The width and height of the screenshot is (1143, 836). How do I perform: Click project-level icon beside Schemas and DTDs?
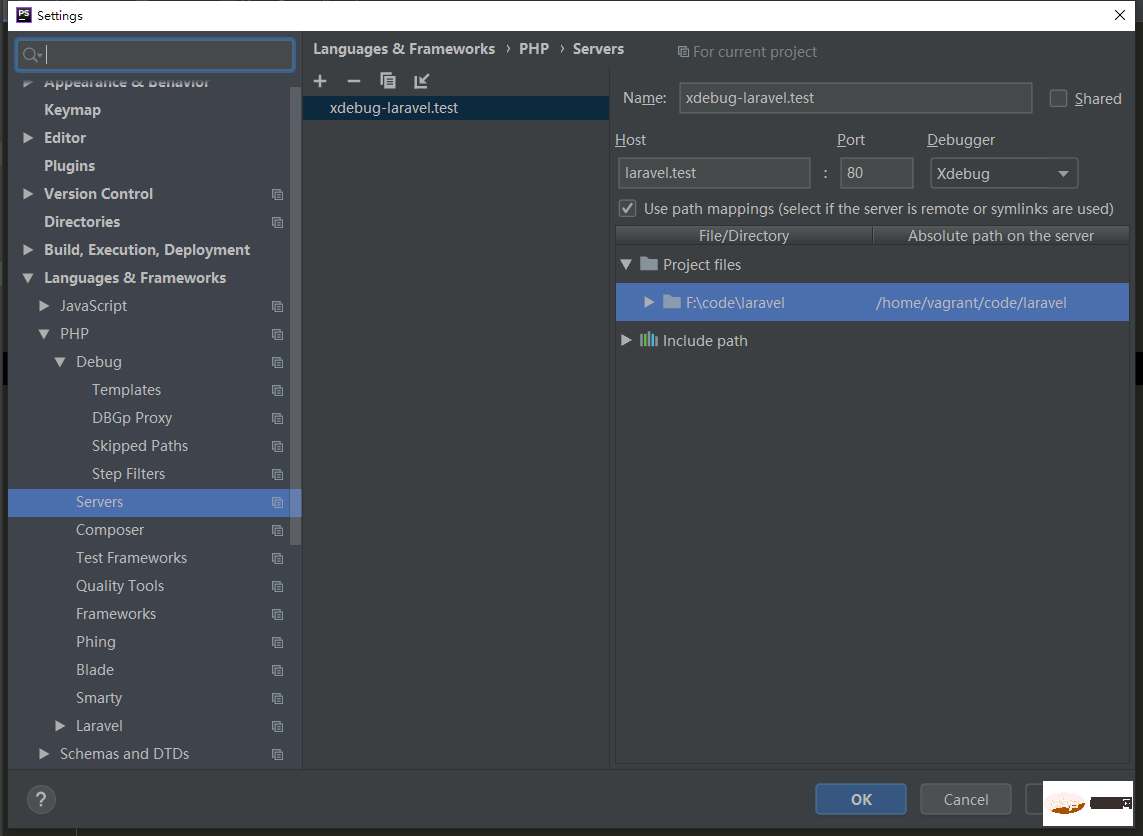(x=277, y=754)
